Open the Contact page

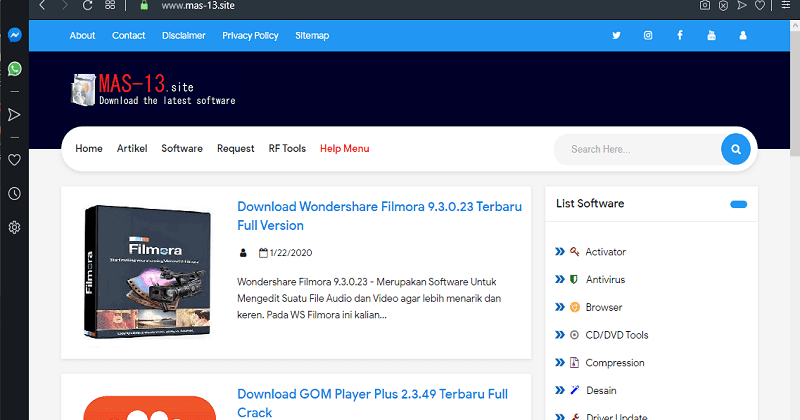[129, 36]
